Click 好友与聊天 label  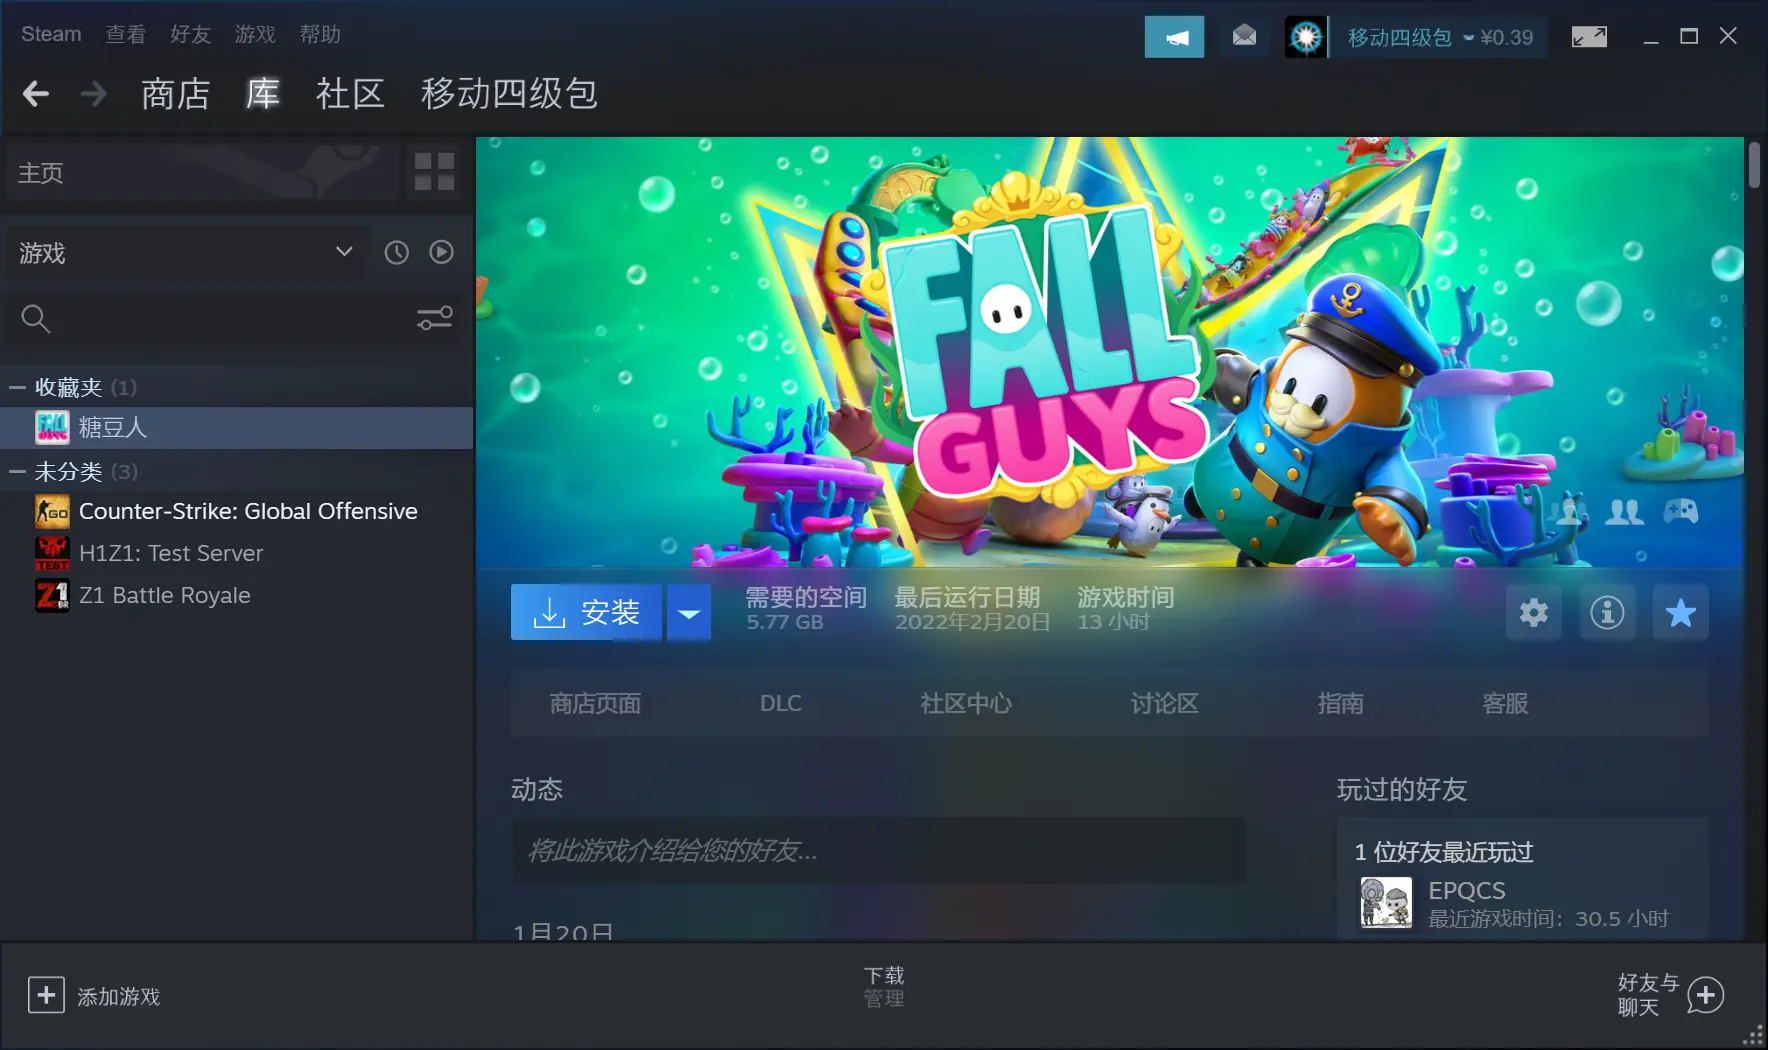1648,995
